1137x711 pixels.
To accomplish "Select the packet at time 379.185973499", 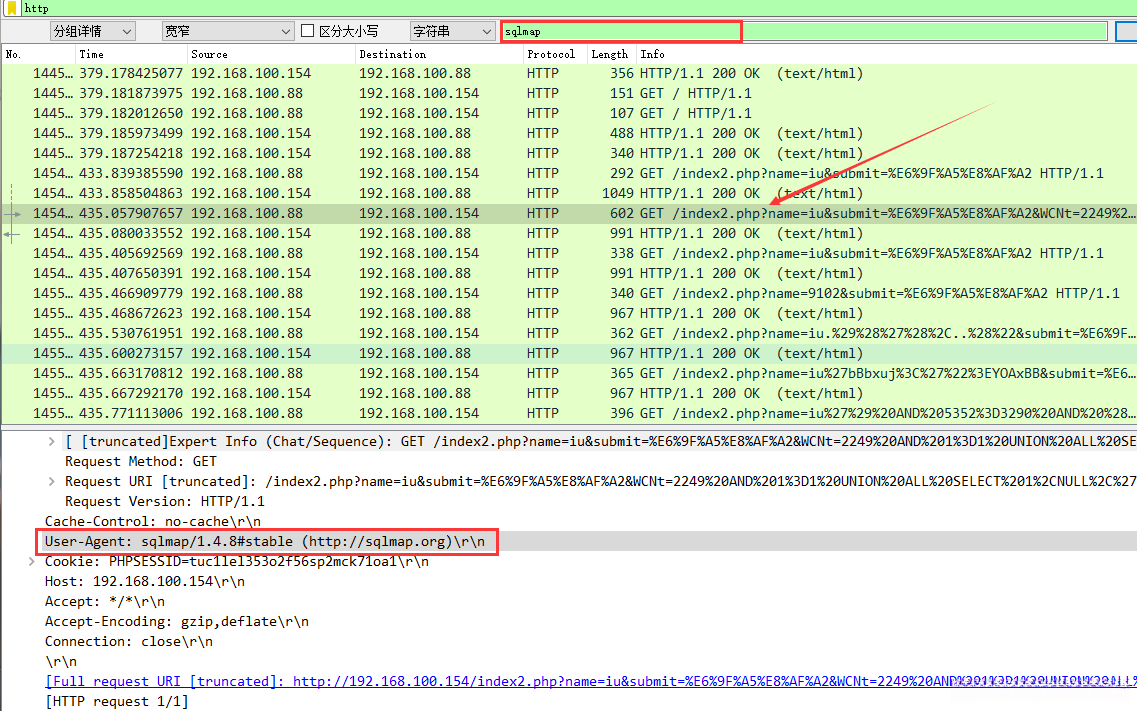I will (x=569, y=133).
